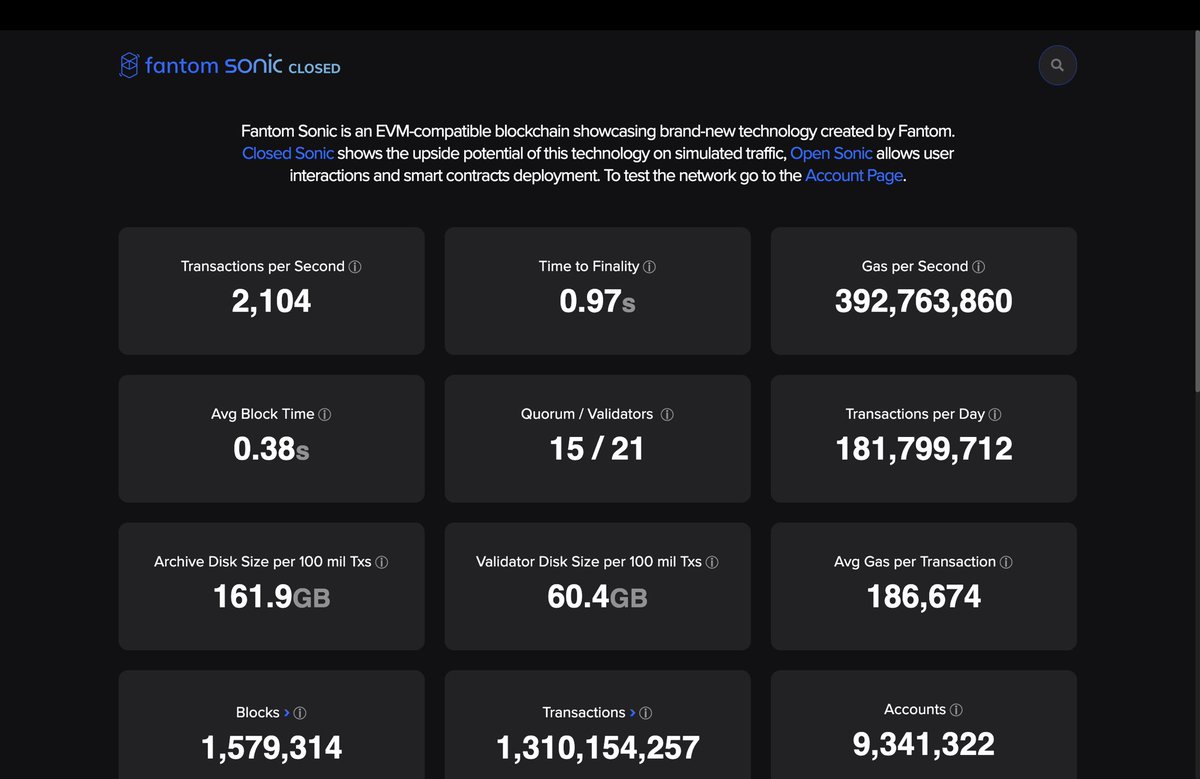
Task: Click the Gas per Second label
Action: pyautogui.click(x=914, y=266)
